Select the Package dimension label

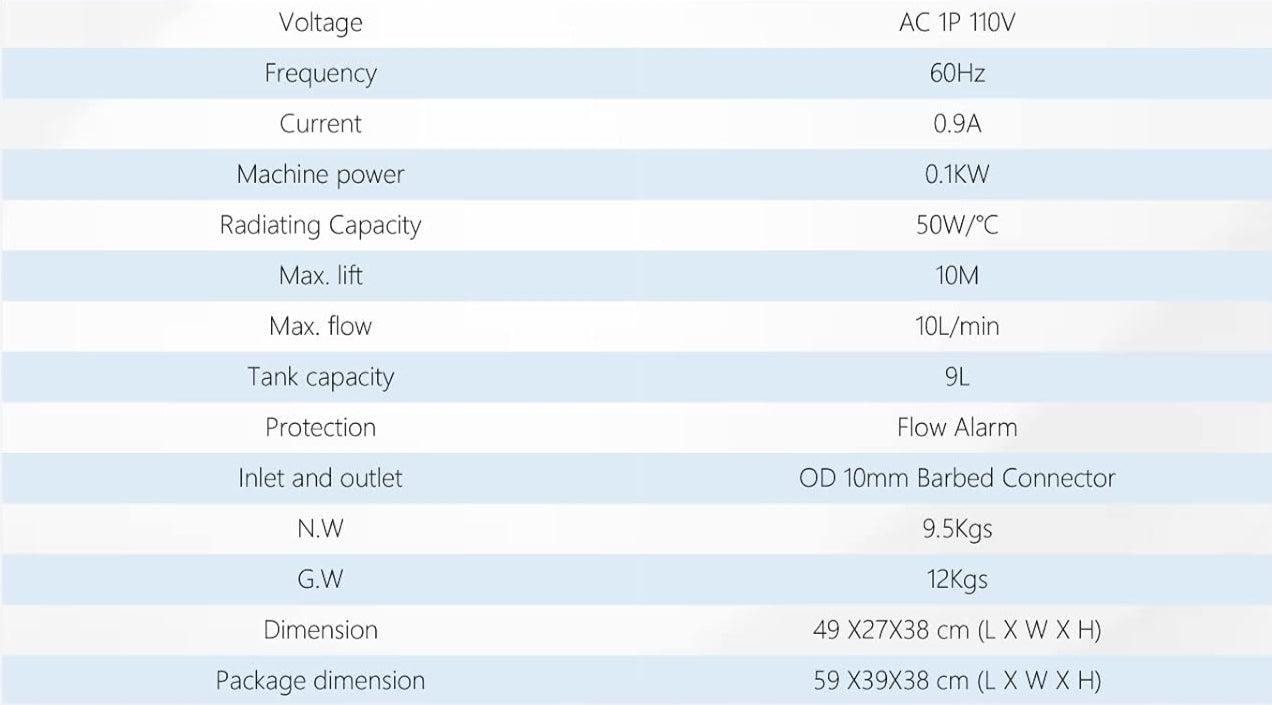coord(320,680)
